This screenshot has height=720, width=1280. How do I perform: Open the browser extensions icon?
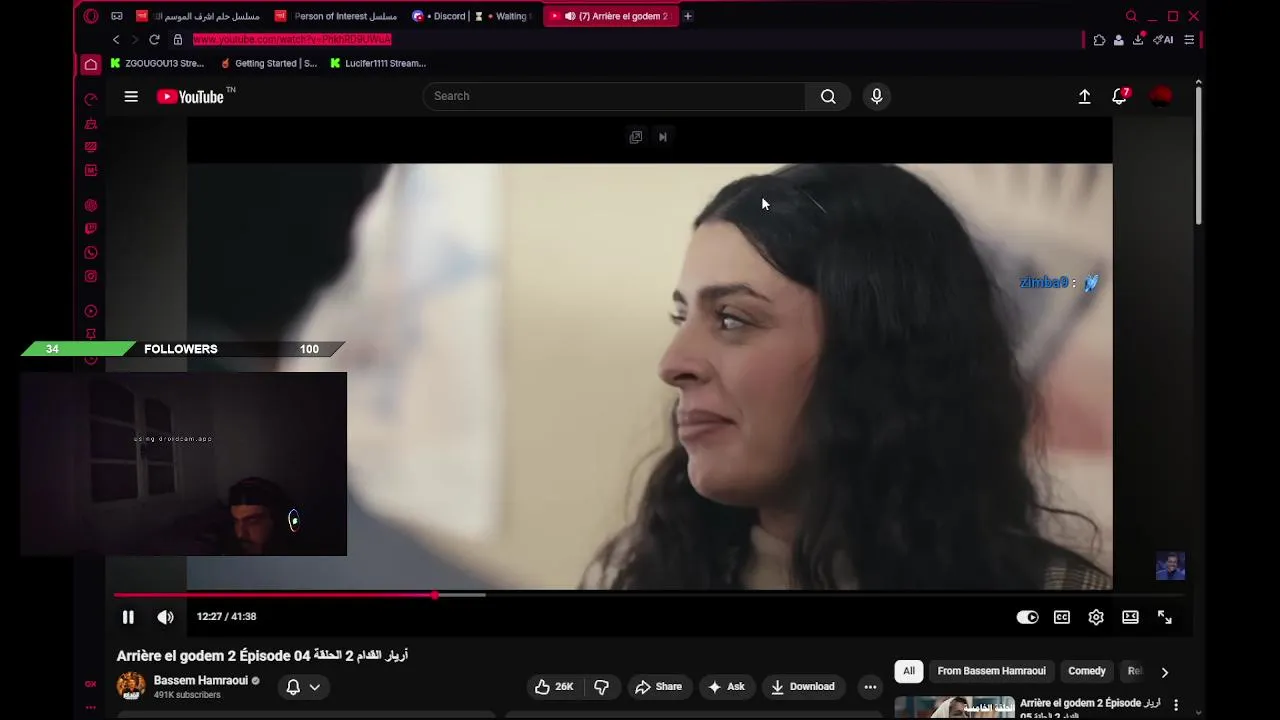pyautogui.click(x=1099, y=40)
